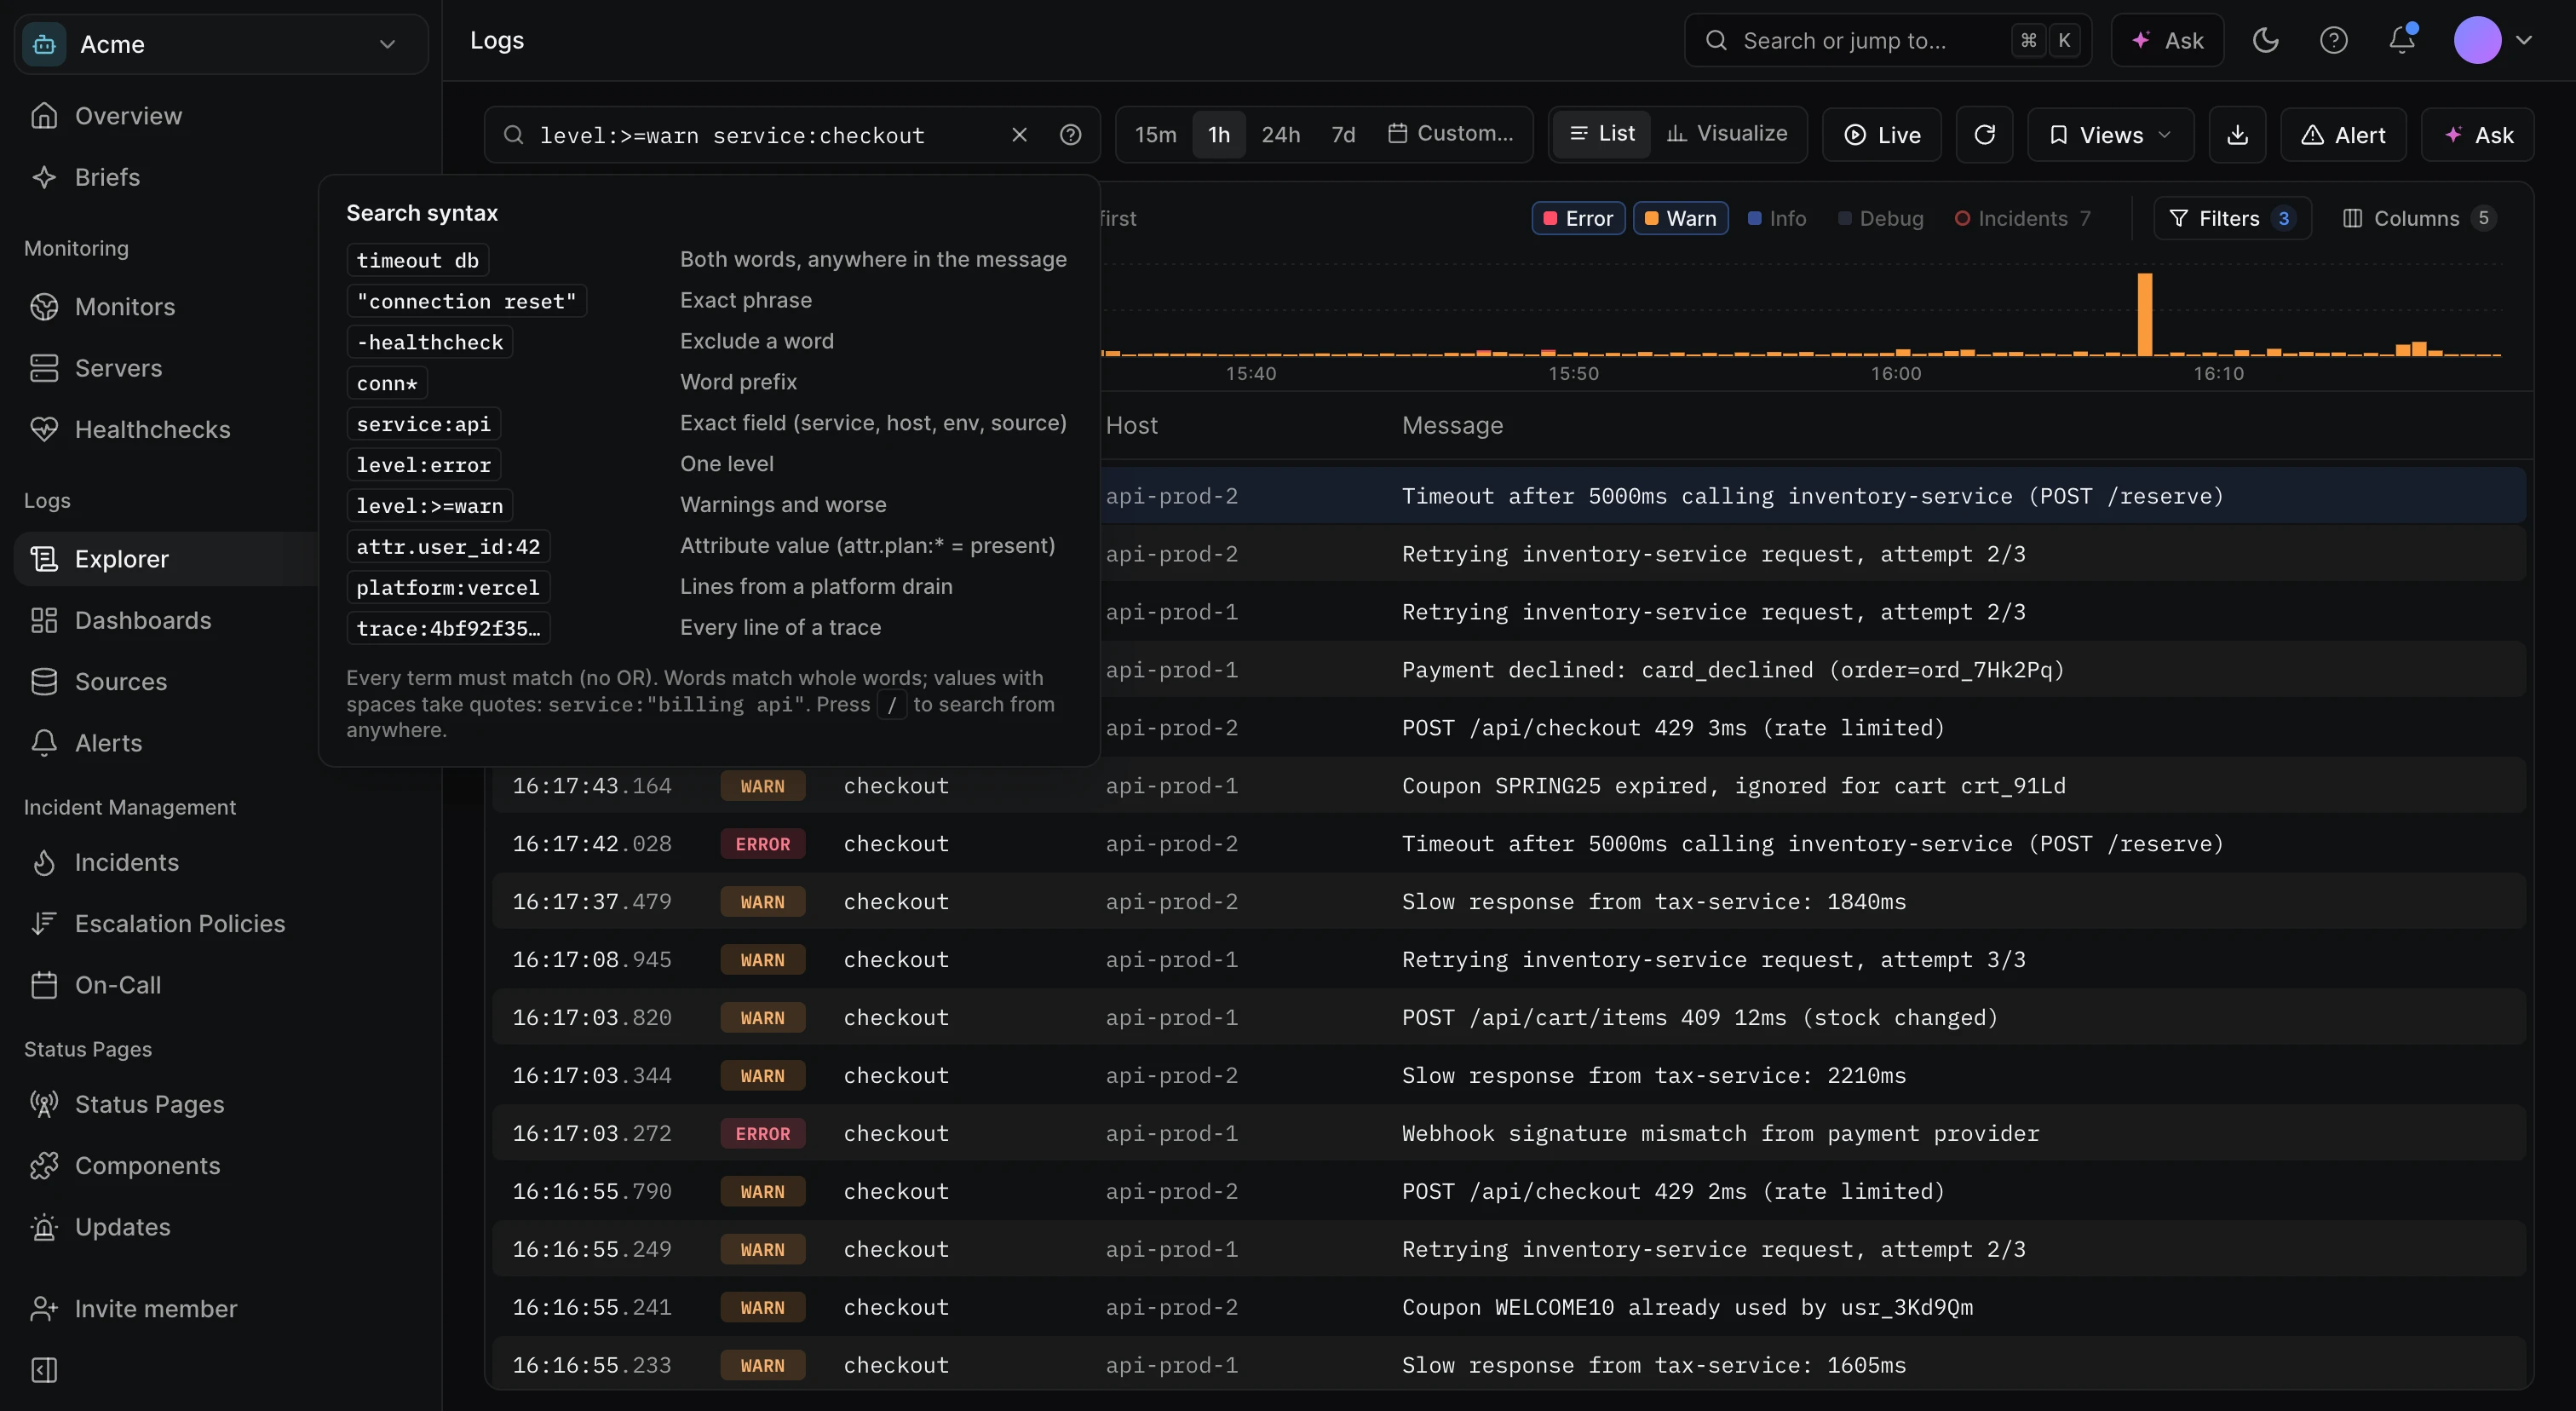Download the logs via export icon
Viewport: 2576px width, 1411px height.
(2237, 134)
